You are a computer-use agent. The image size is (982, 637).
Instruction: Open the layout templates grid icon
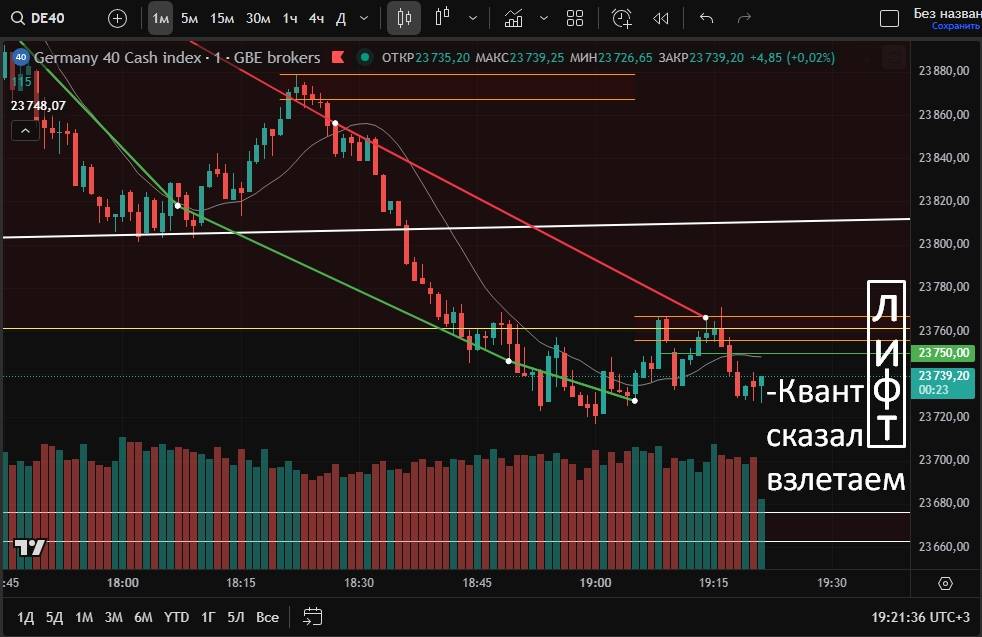[575, 18]
